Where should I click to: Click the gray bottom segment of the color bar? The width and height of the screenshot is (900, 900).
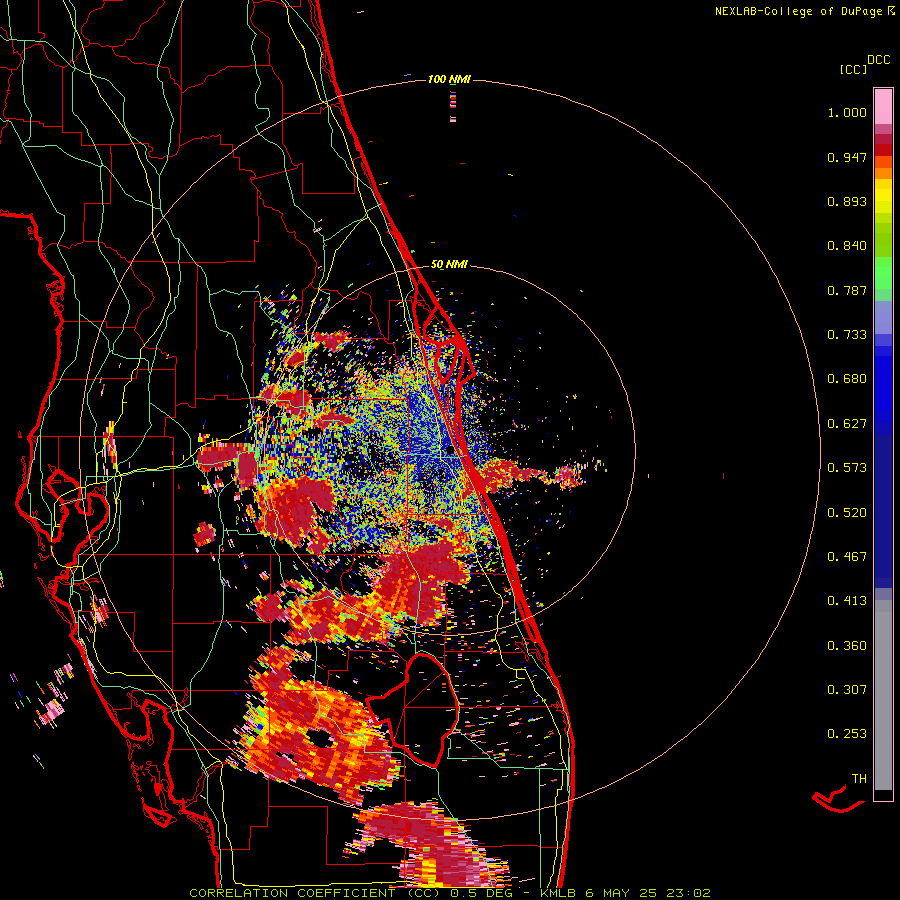(x=883, y=695)
